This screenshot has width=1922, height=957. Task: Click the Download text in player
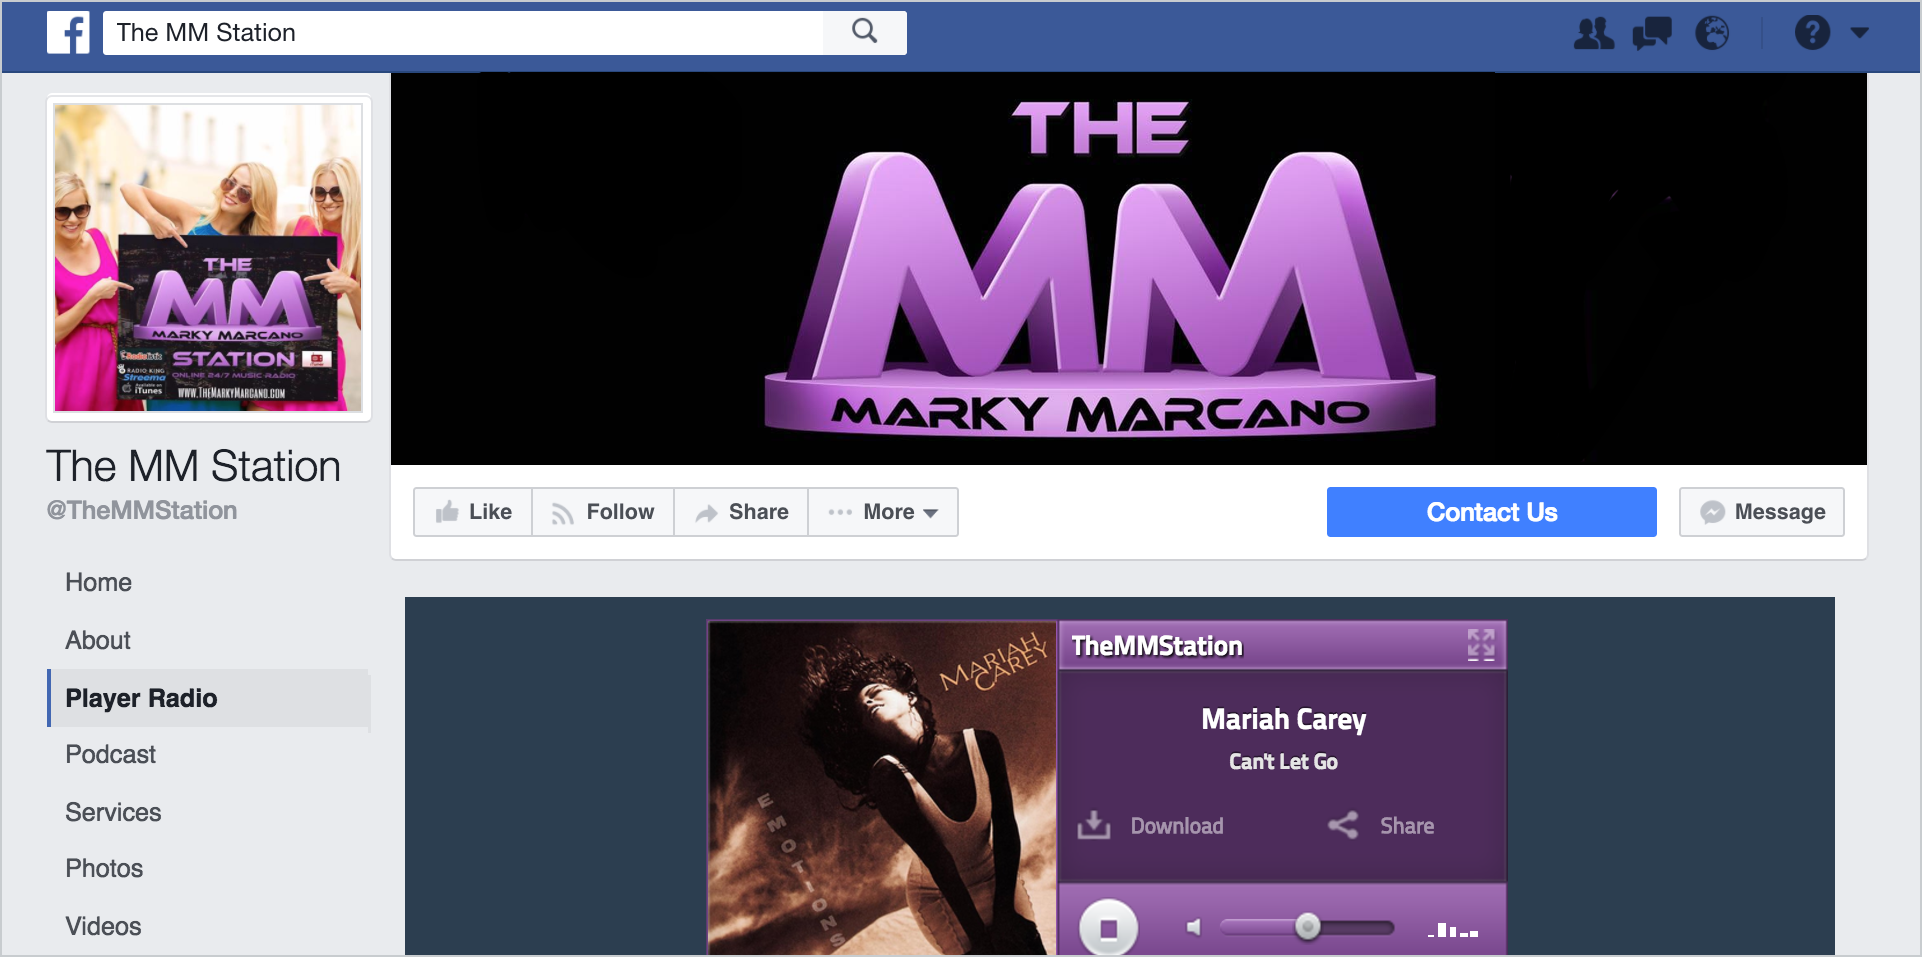pyautogui.click(x=1177, y=826)
